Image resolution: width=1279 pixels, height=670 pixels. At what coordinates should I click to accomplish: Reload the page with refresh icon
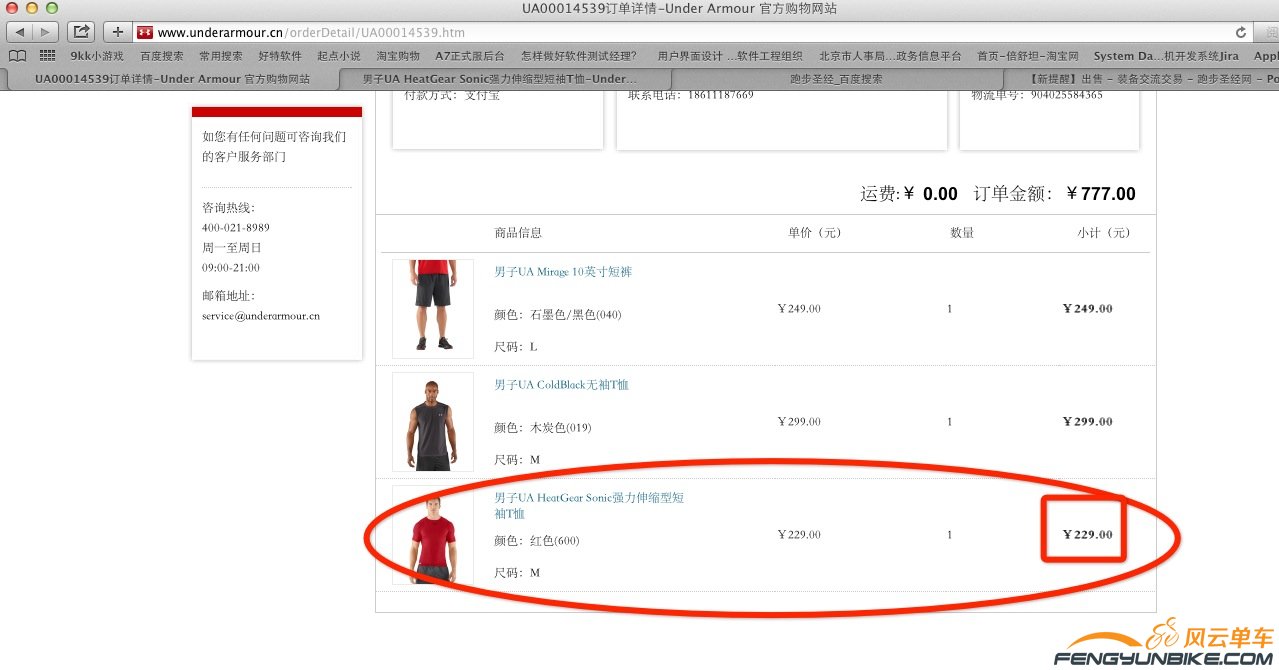point(1241,32)
